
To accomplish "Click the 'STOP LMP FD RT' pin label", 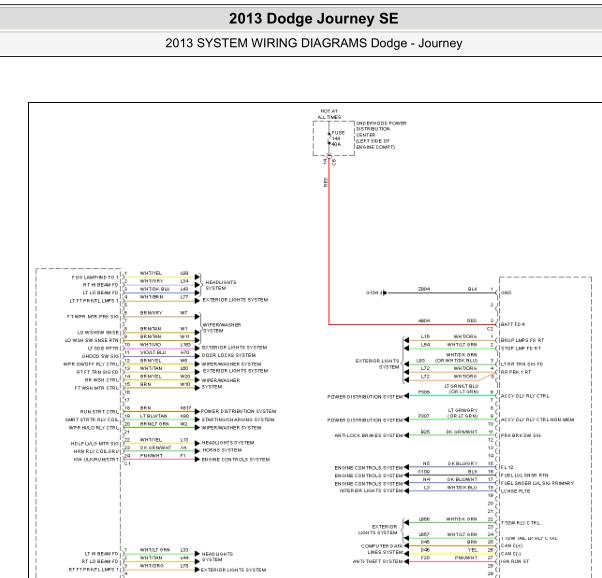I will 521,348.
